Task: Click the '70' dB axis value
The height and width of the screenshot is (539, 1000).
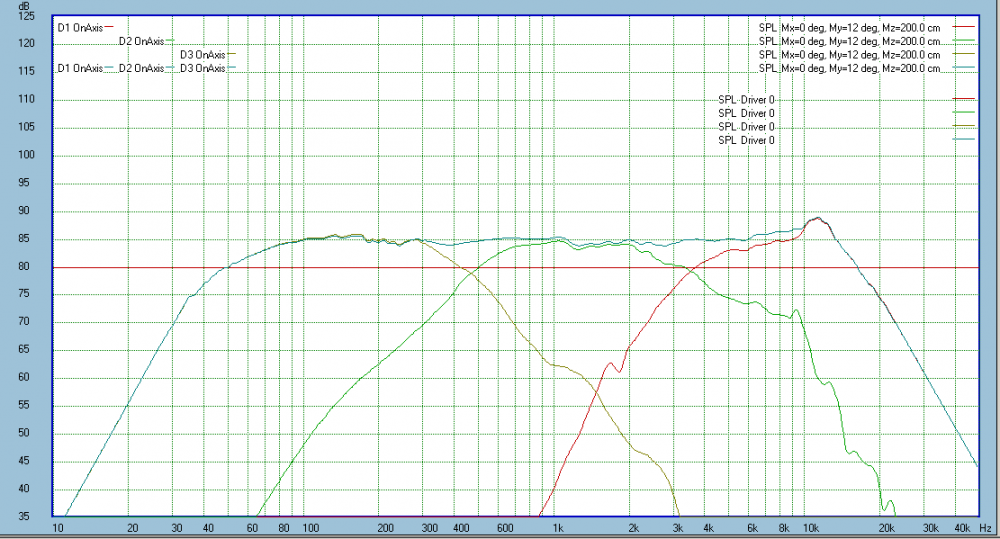Action: click(24, 321)
